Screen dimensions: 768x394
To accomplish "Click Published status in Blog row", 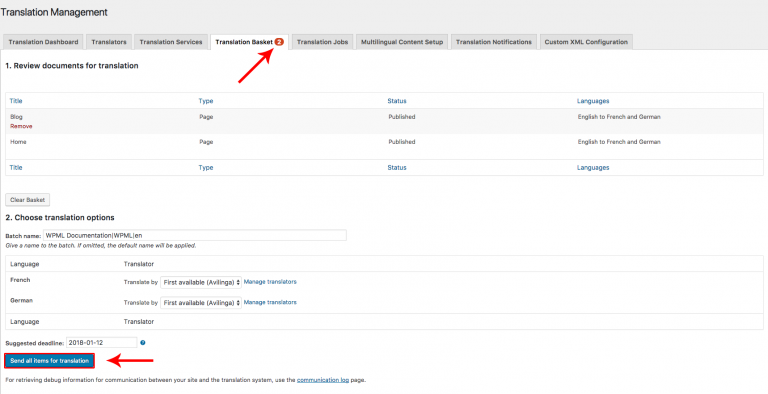I will coord(402,117).
